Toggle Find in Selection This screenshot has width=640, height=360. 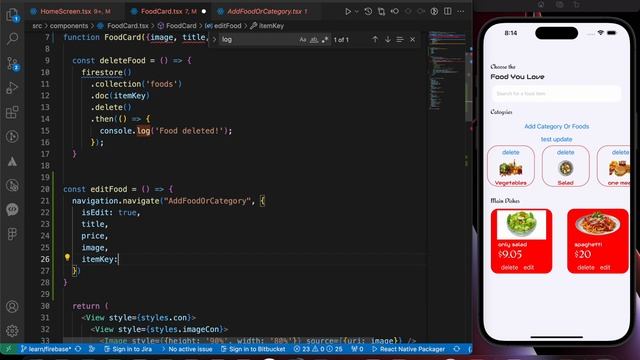tap(400, 40)
